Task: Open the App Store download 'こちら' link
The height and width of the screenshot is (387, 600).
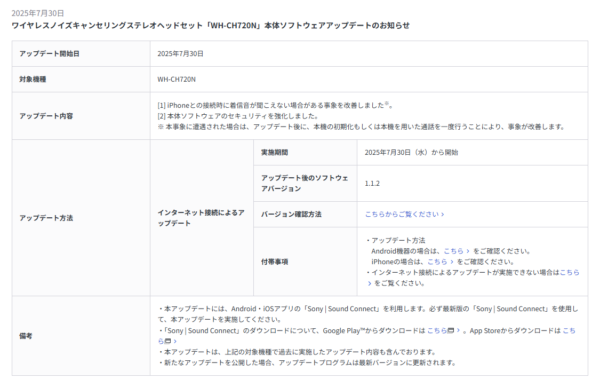Action: coord(569,330)
